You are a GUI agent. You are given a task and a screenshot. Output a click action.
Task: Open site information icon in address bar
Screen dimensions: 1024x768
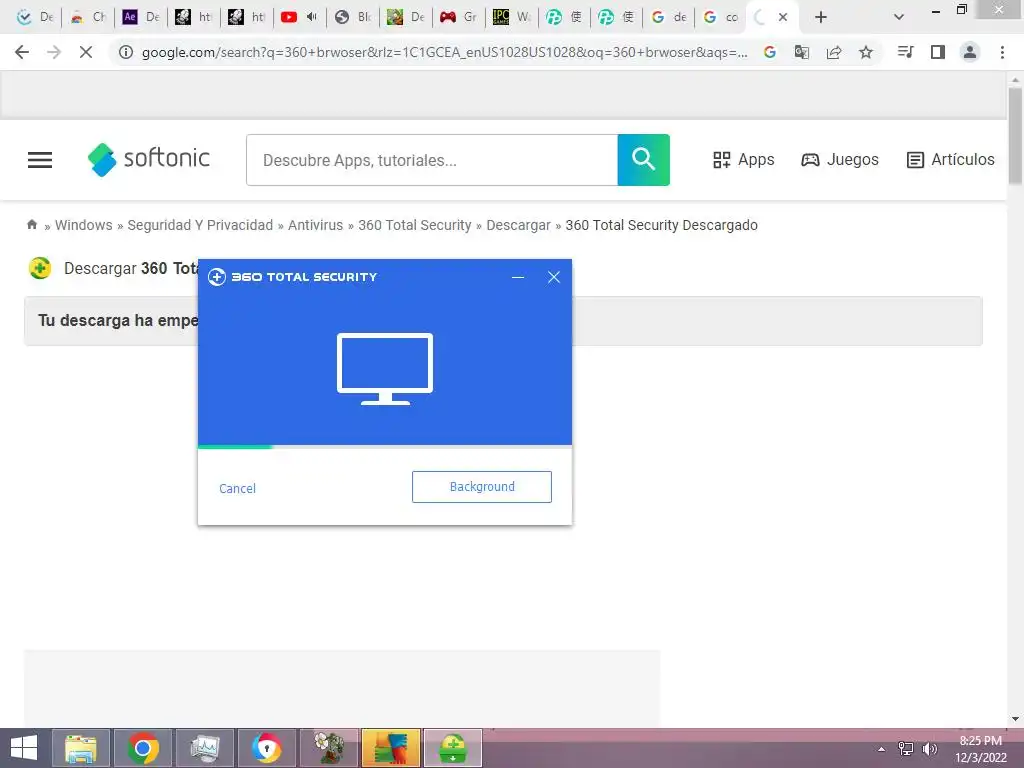pos(125,52)
